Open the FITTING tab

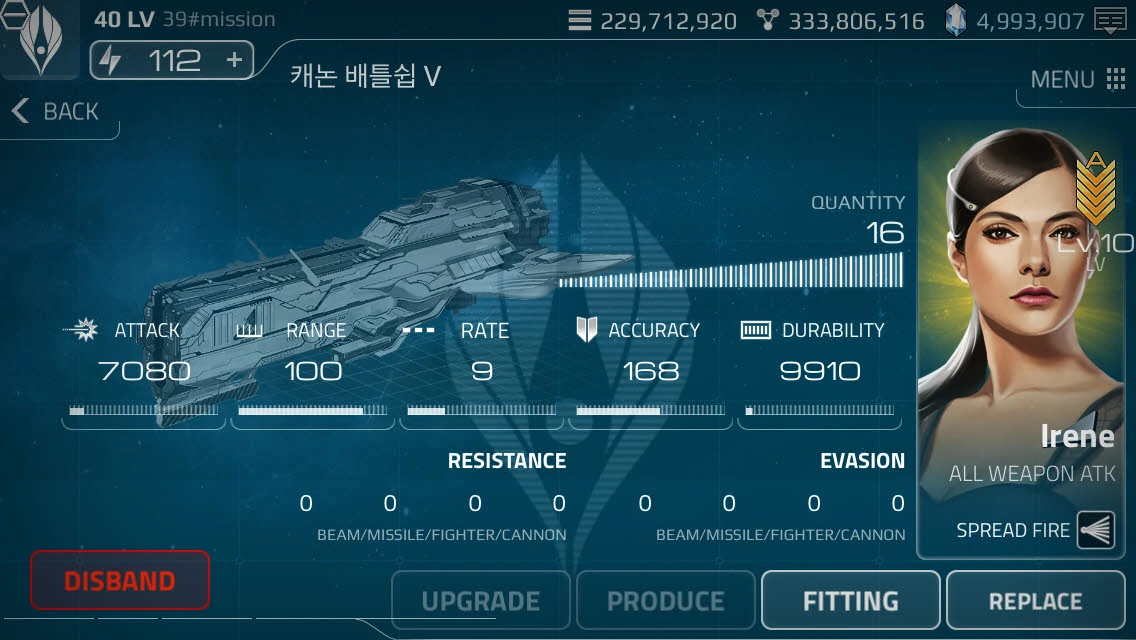click(851, 600)
